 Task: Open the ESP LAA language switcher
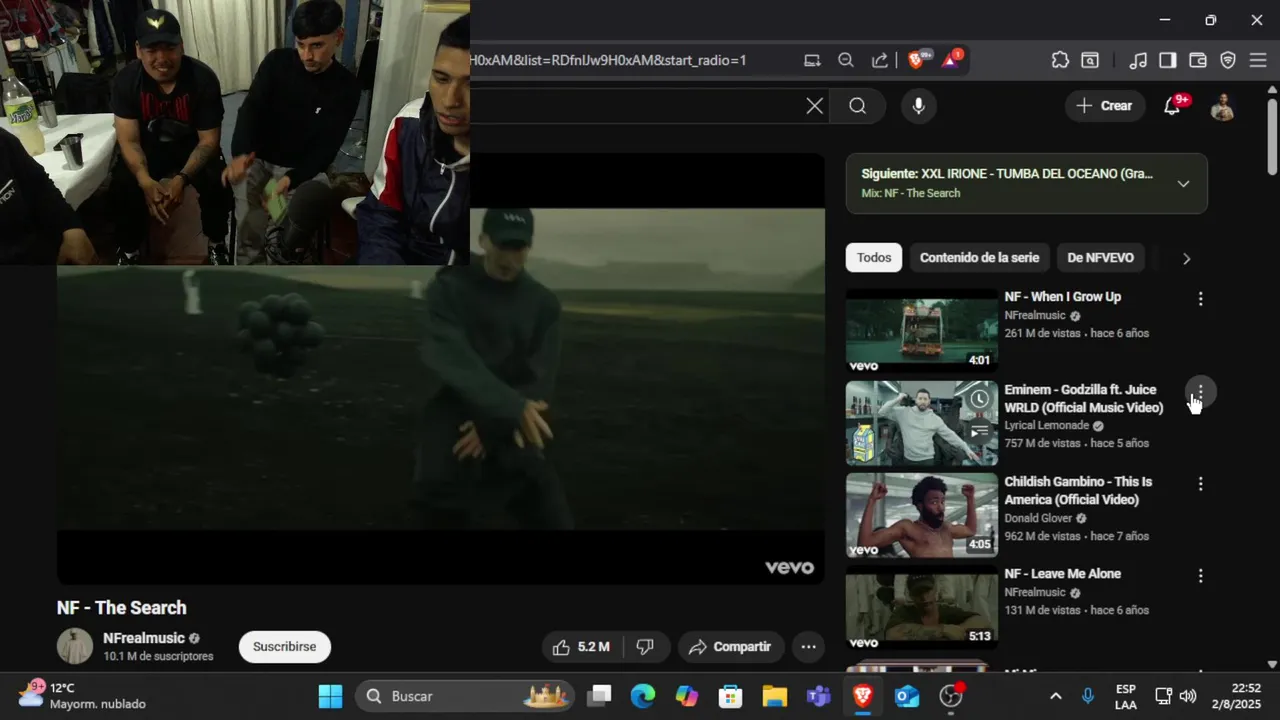pyautogui.click(x=1126, y=697)
